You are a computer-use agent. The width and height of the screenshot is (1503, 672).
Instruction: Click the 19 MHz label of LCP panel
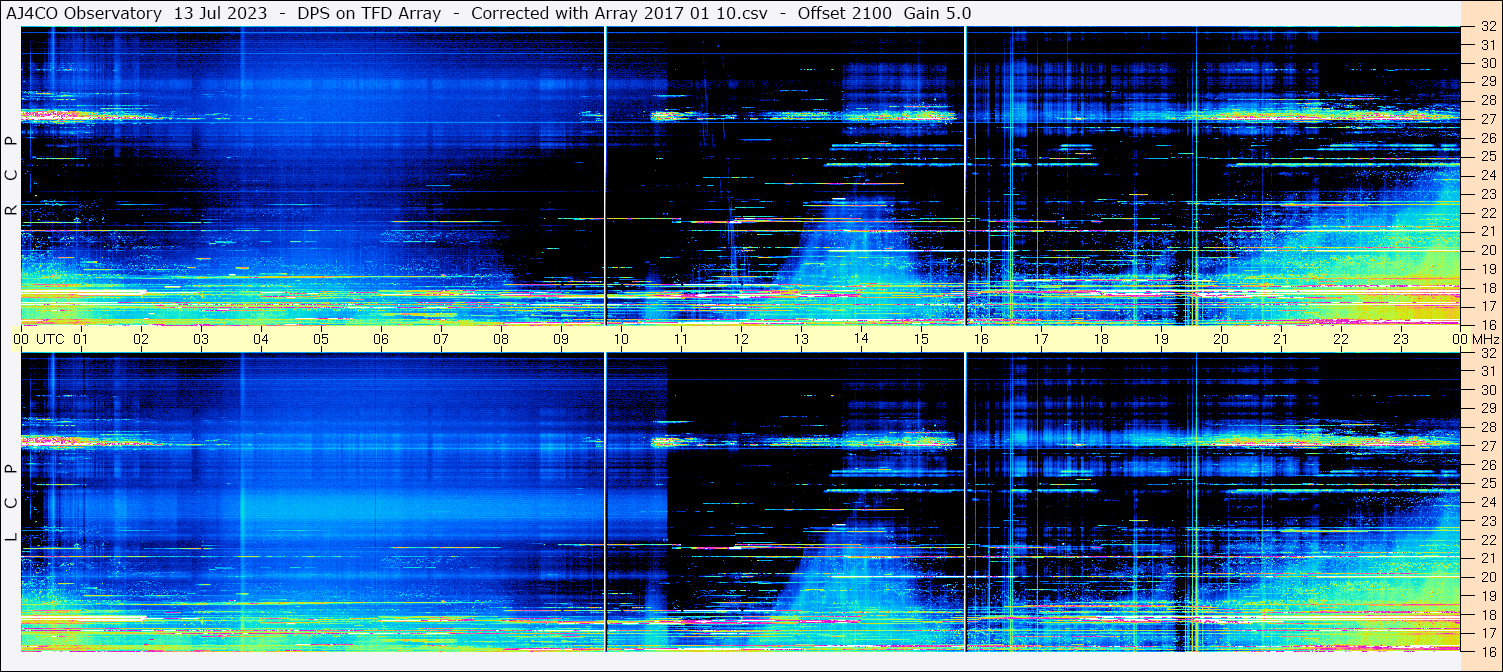point(1487,595)
